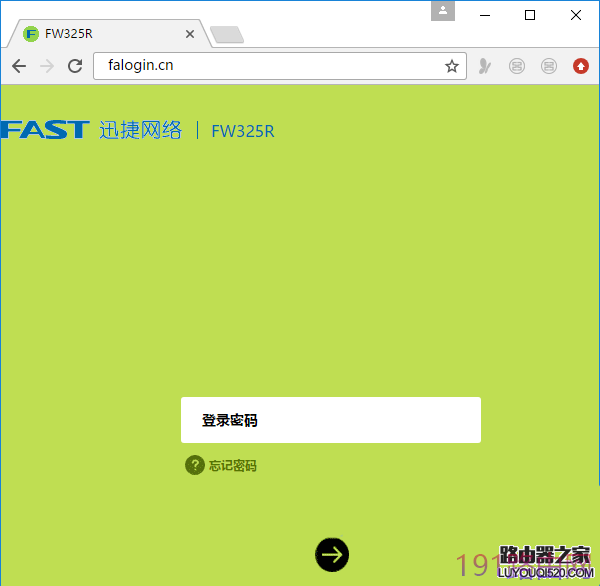Click the FW325R model text in header

[243, 131]
